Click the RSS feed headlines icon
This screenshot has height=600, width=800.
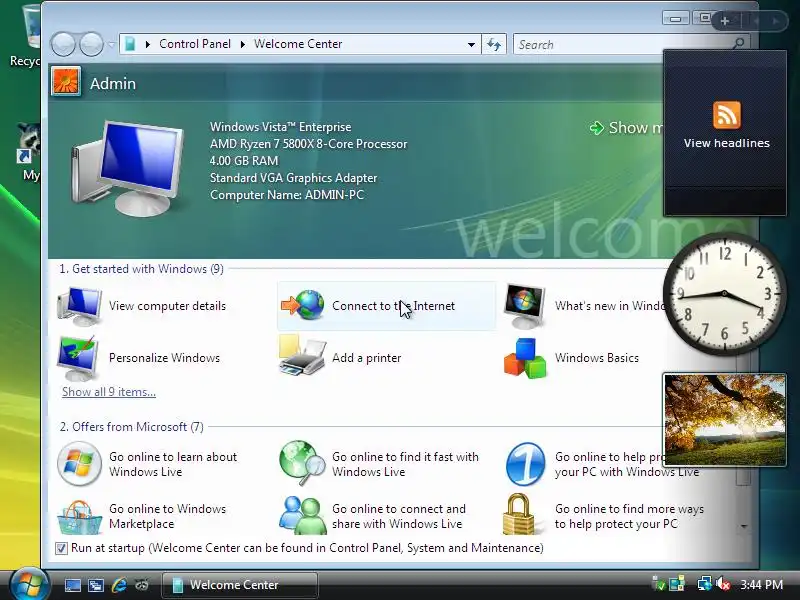click(x=727, y=114)
